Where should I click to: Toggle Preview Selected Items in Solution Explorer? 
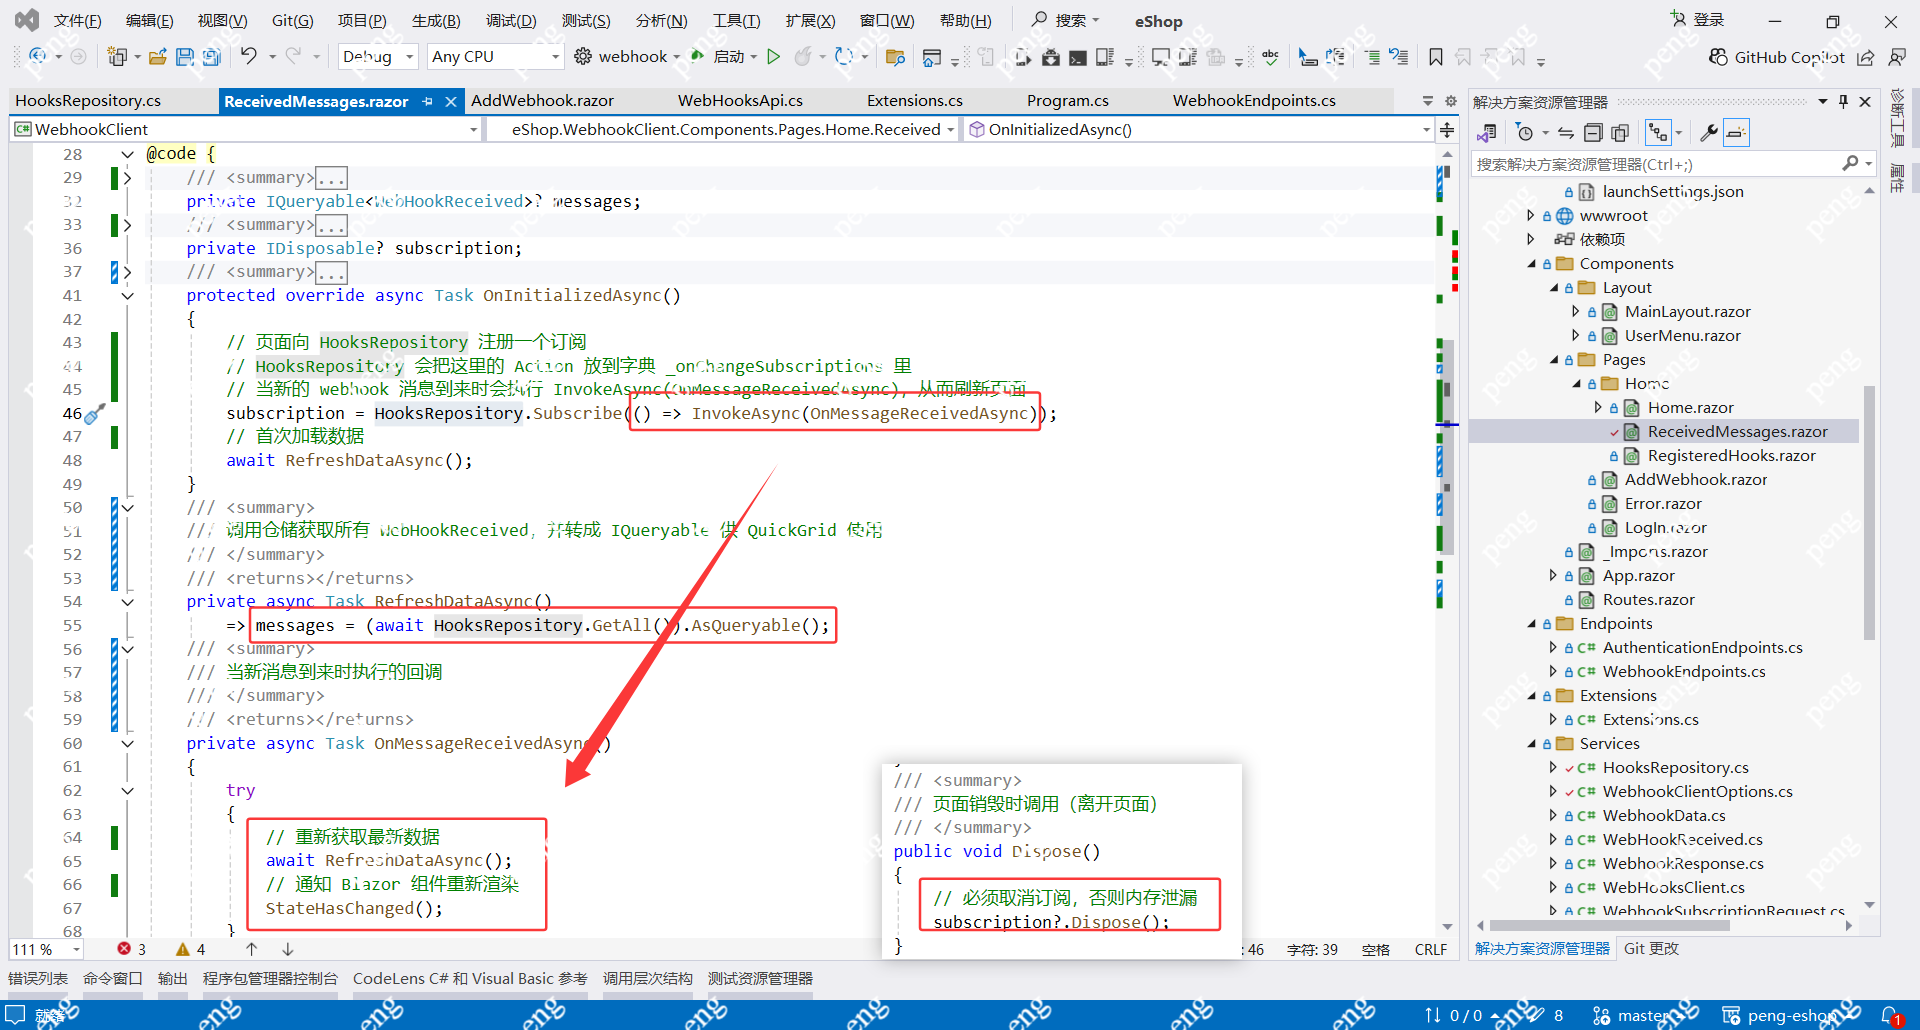point(1736,133)
